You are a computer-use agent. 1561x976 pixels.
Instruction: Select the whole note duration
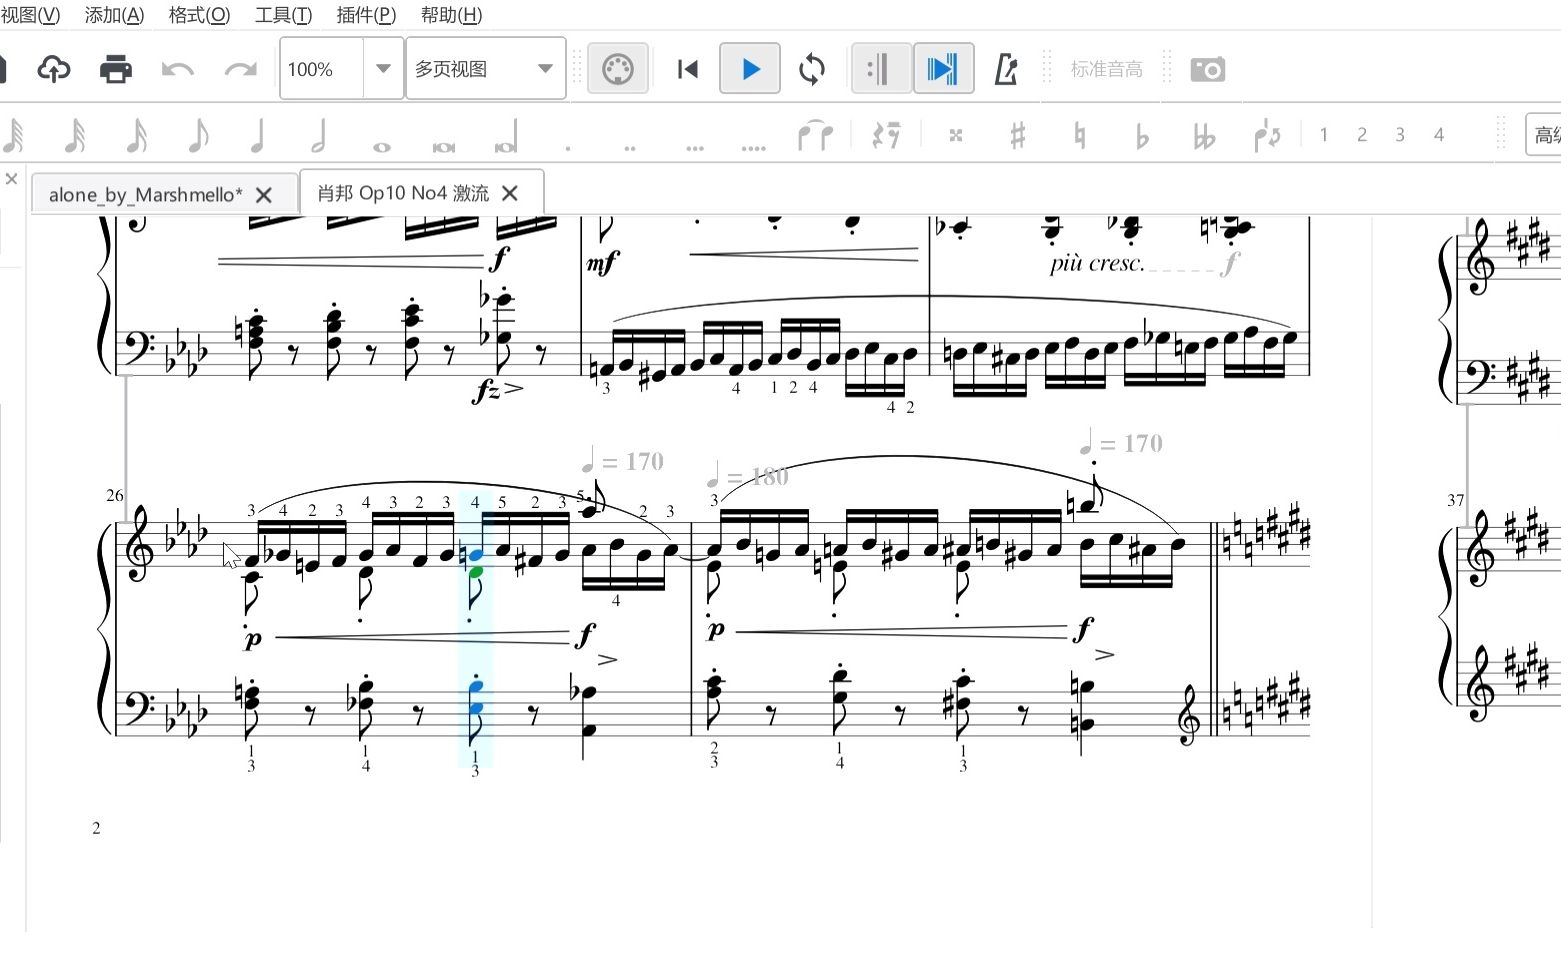coord(381,146)
